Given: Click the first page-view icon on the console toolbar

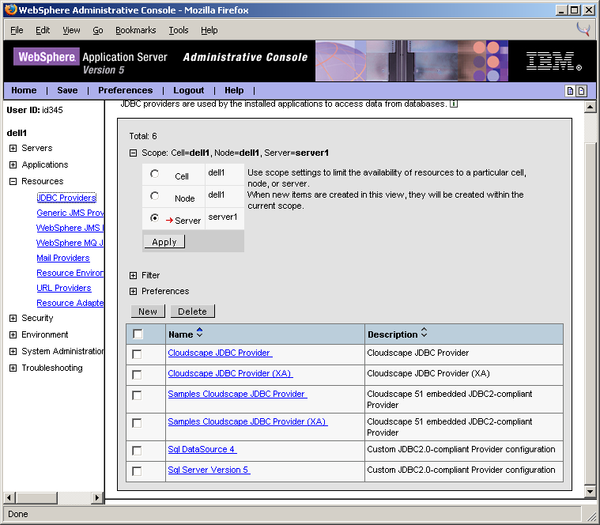Looking at the screenshot, I should point(570,91).
